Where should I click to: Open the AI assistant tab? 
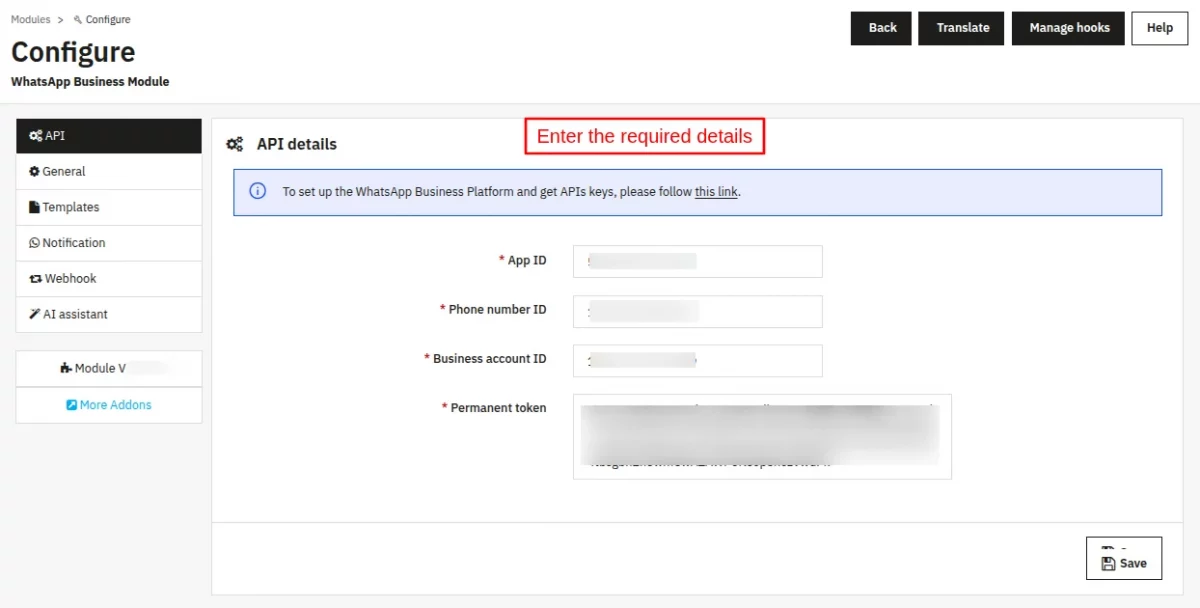tap(109, 314)
